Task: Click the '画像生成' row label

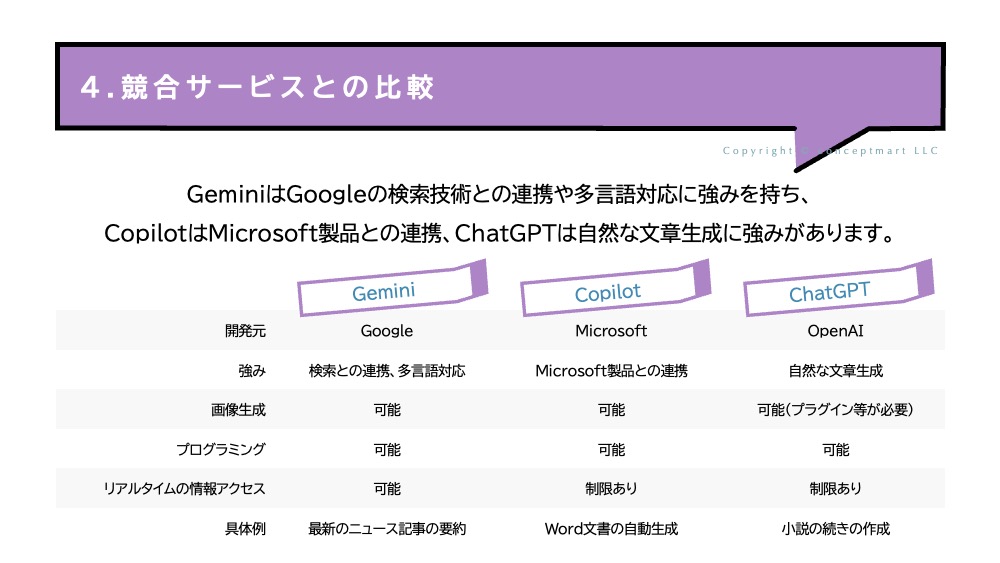Action: (x=239, y=410)
